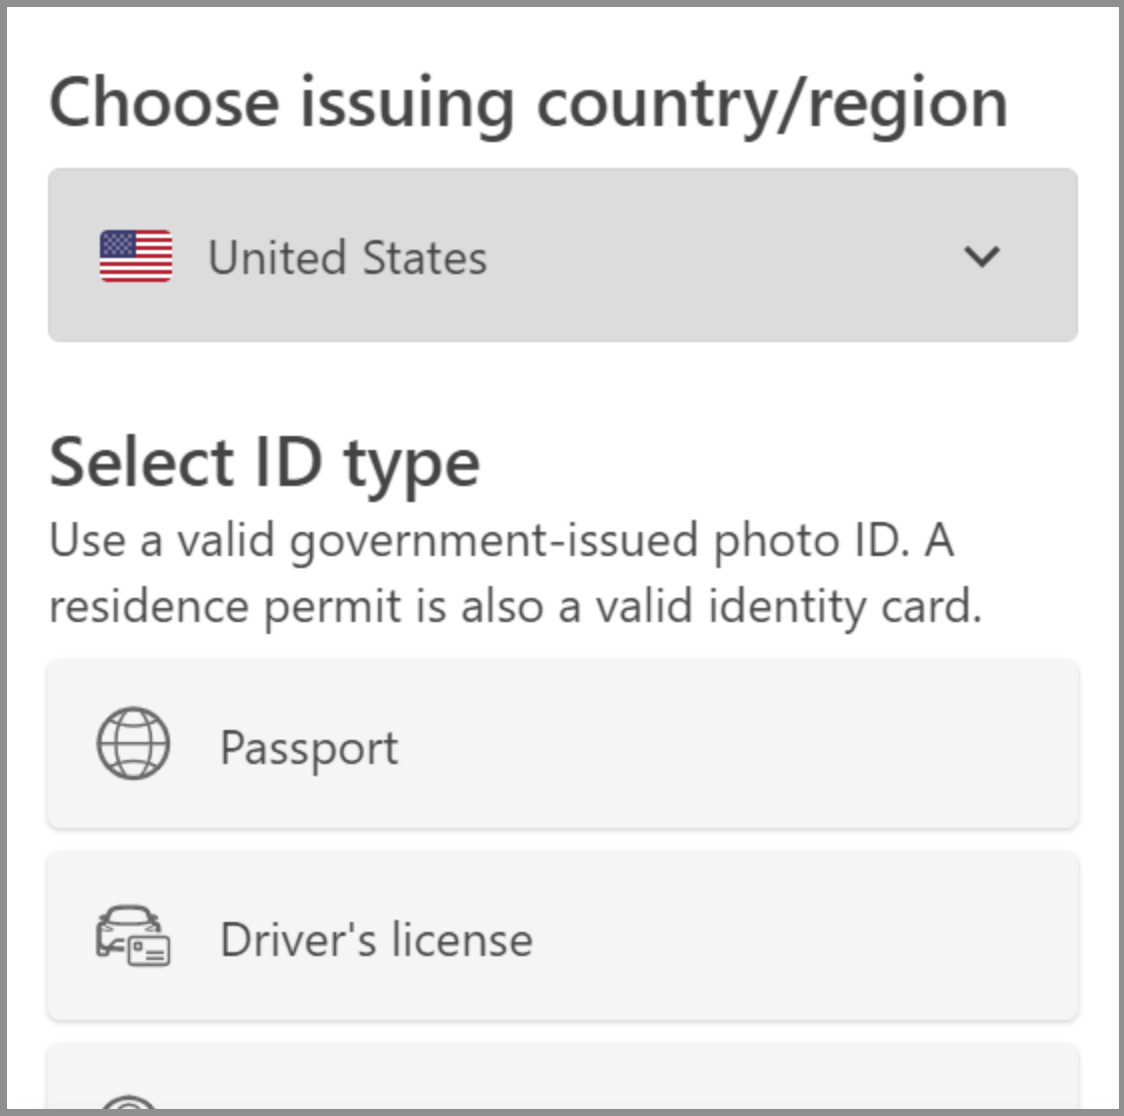This screenshot has width=1124, height=1116.
Task: Click blank area between flag and chevron
Action: pyautogui.click(x=720, y=256)
